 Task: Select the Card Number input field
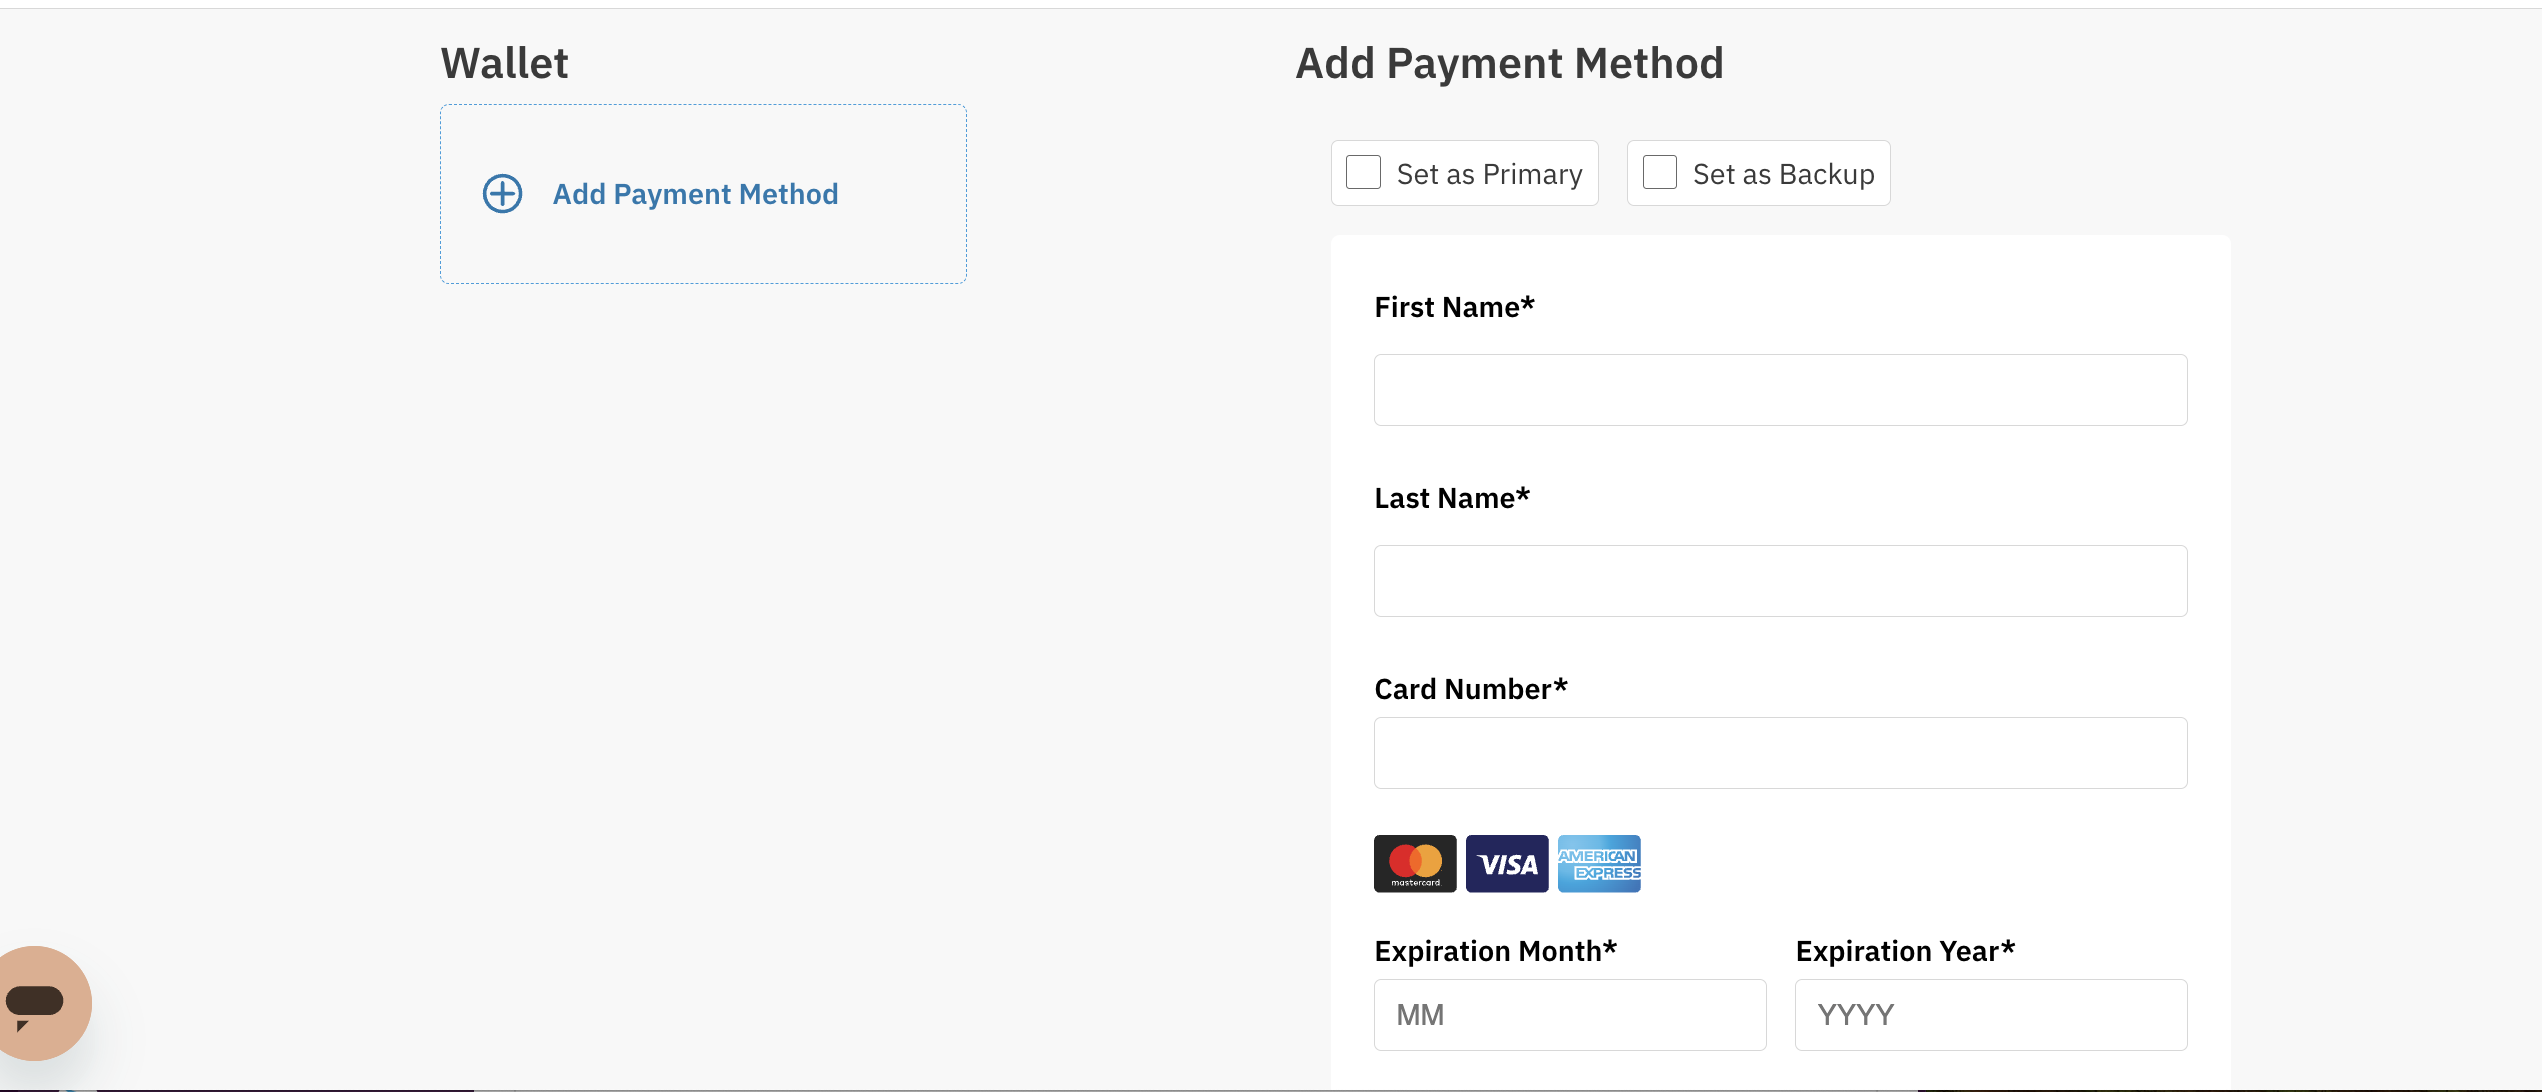[1780, 753]
